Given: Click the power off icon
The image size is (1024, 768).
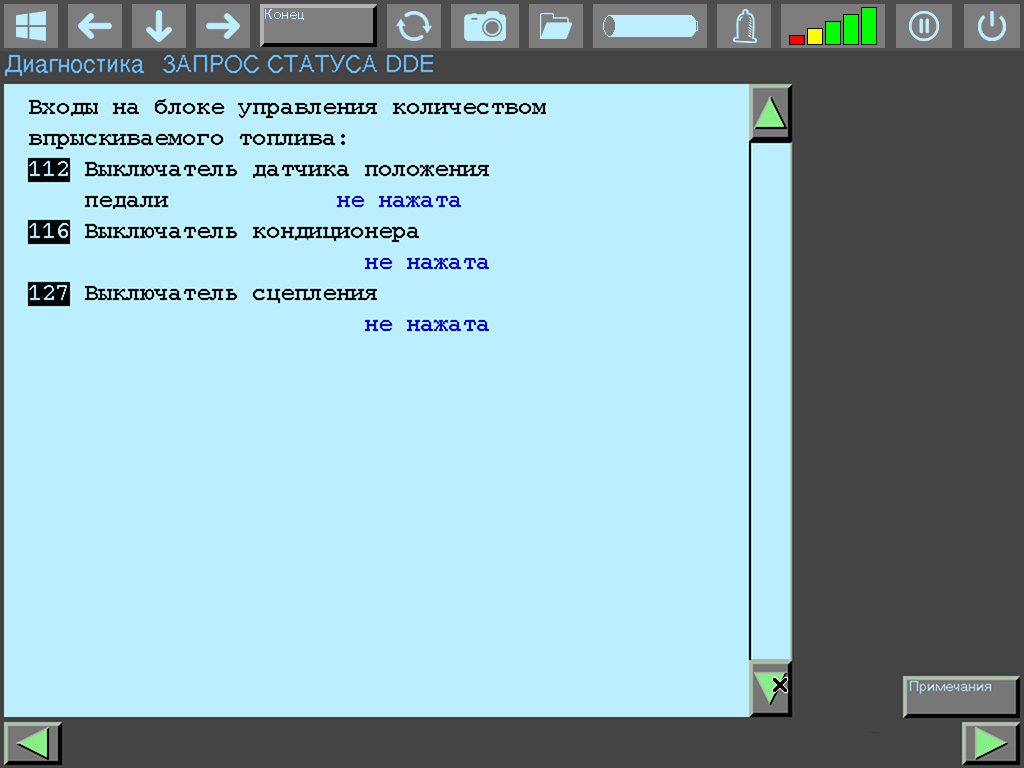Looking at the screenshot, I should pyautogui.click(x=991, y=25).
